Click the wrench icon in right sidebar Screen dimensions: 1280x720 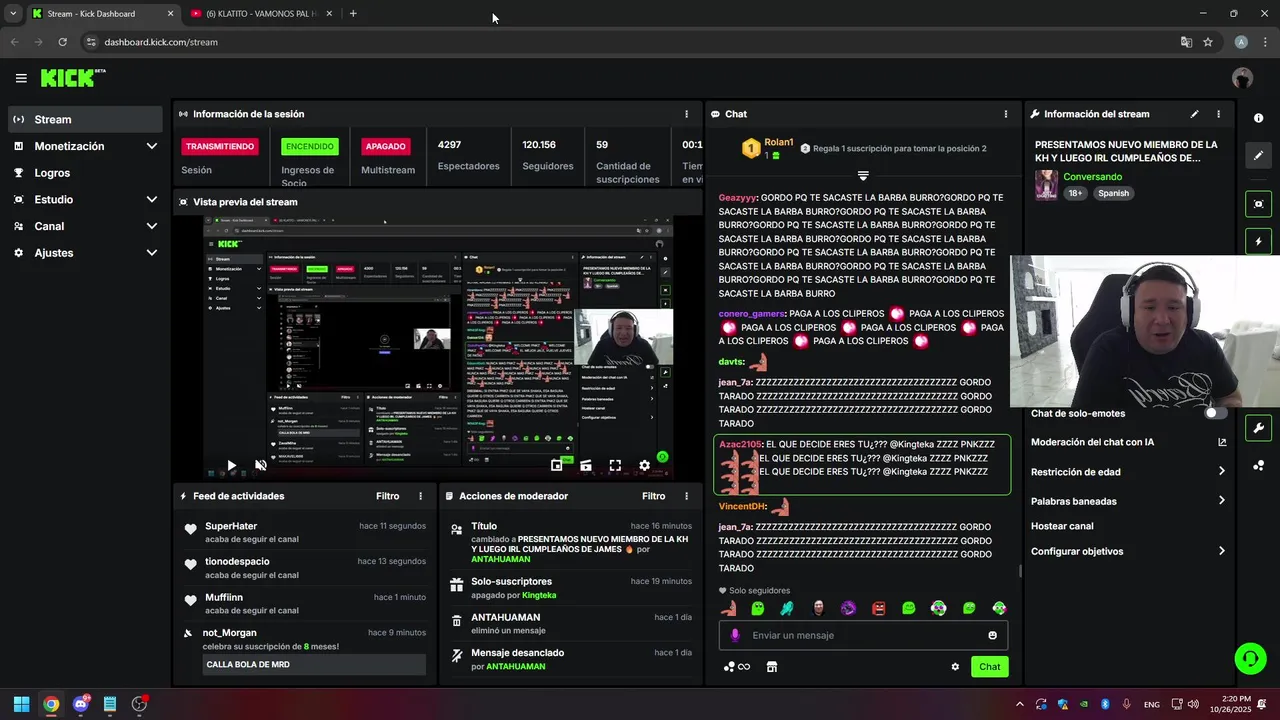point(1258,428)
